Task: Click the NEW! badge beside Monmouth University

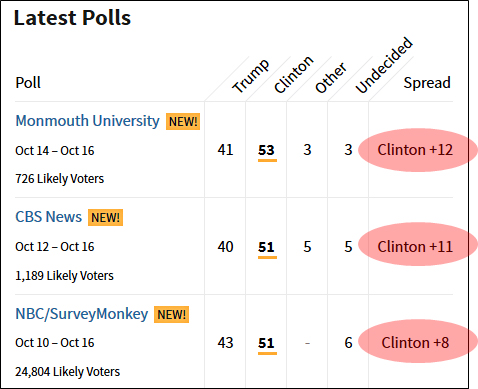Action: tap(183, 121)
